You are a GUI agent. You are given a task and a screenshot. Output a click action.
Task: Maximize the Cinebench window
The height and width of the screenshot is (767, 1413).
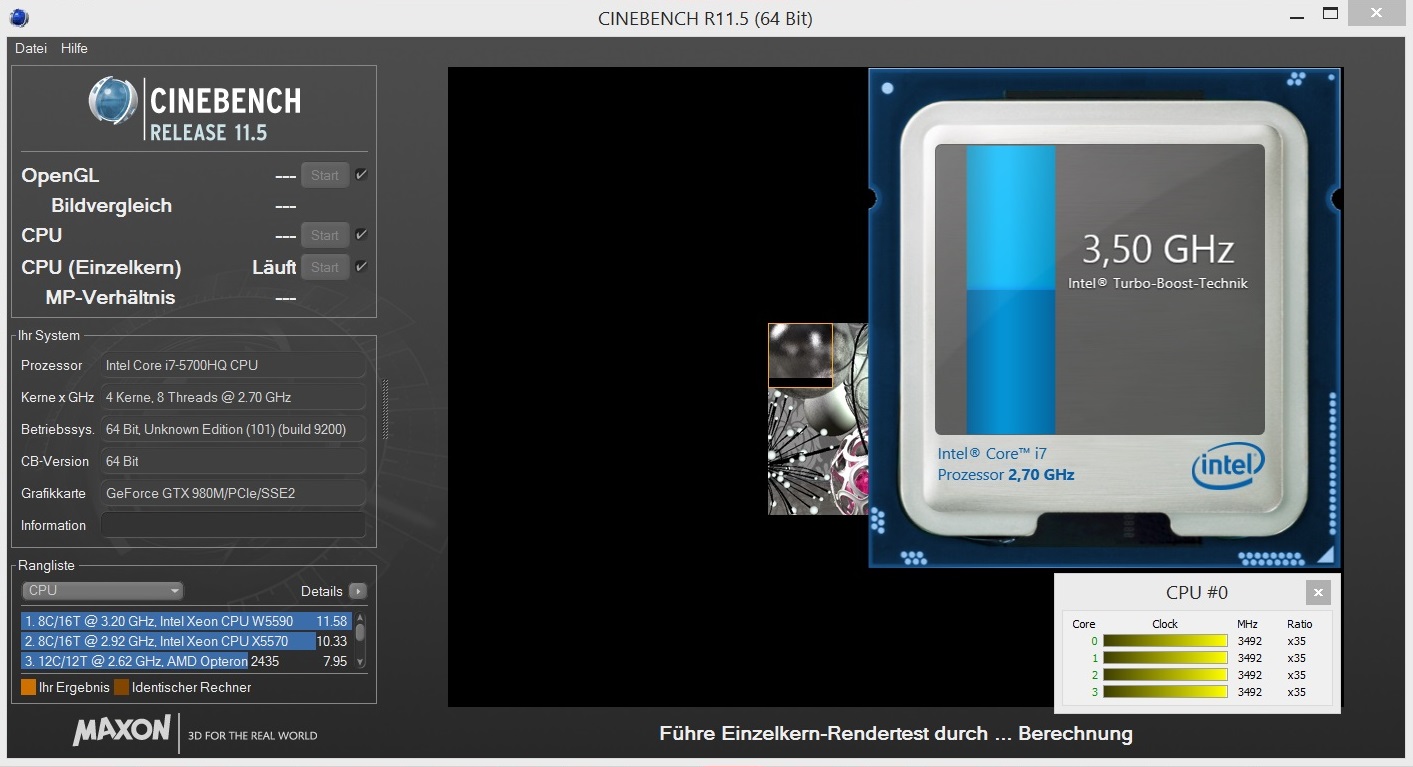[1330, 14]
